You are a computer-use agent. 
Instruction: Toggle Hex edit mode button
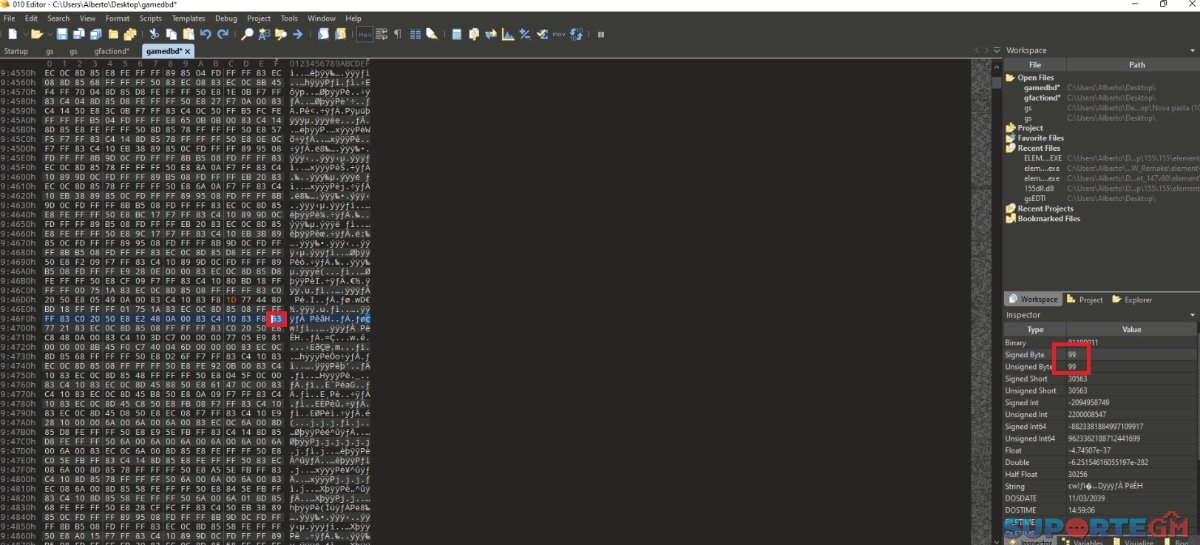(365, 34)
